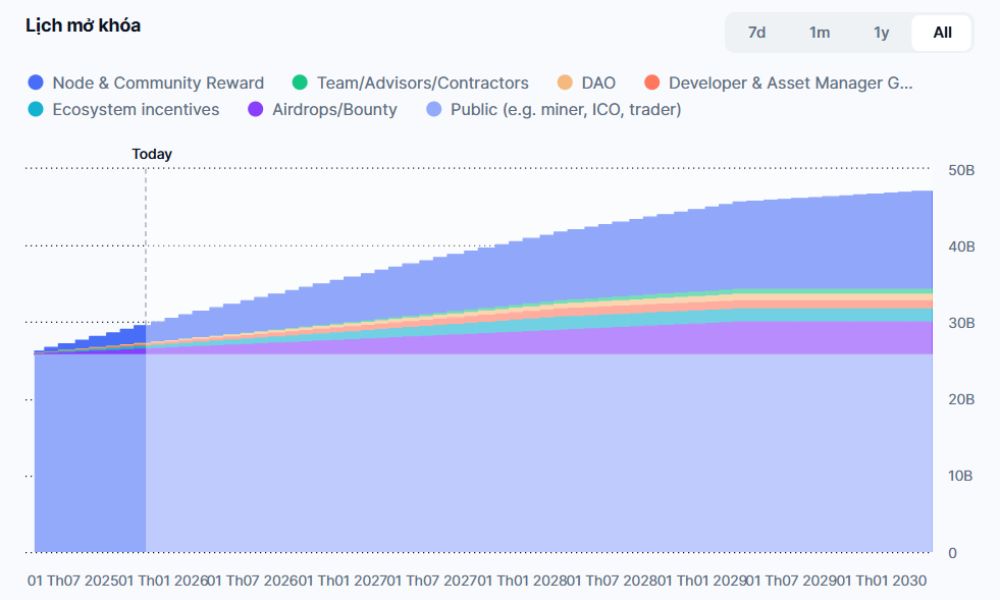
Task: Click the Today marker on the chart
Action: click(152, 154)
